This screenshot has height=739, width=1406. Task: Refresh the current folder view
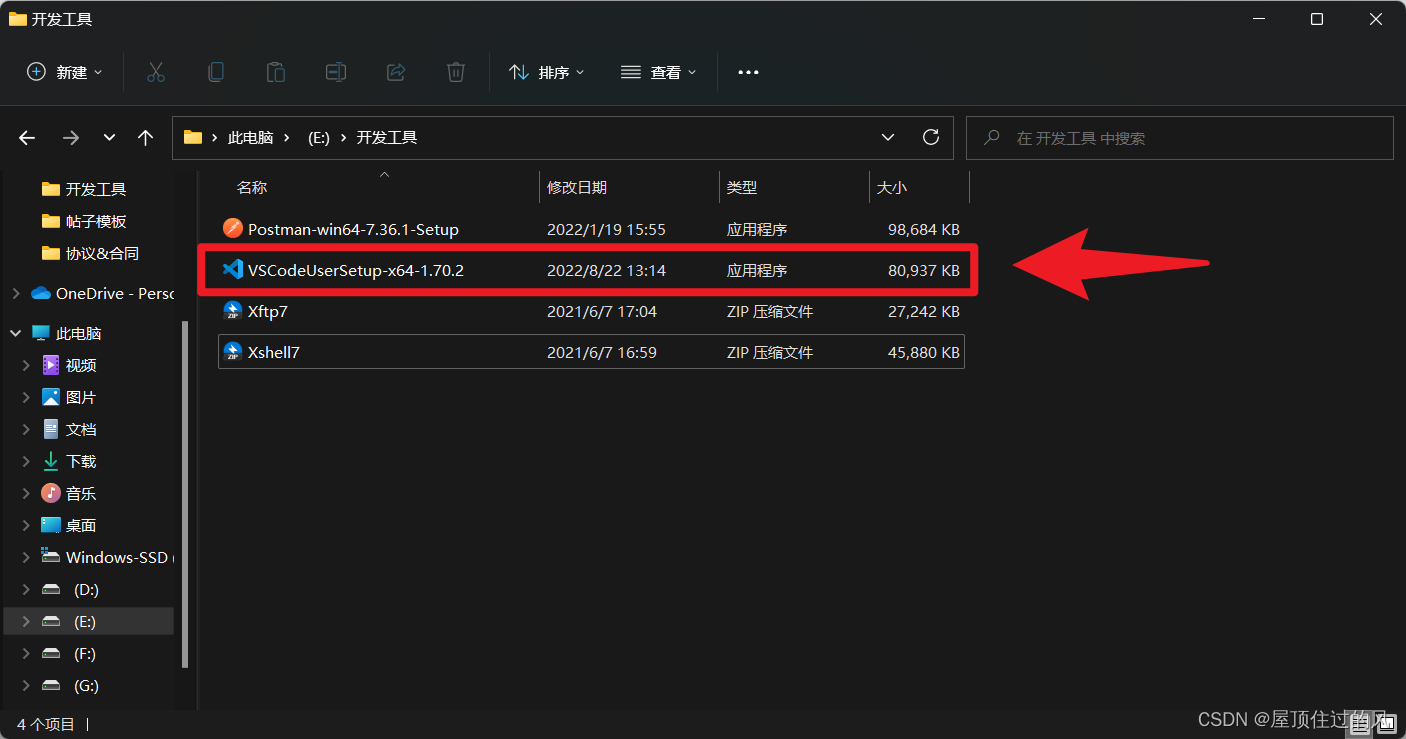(x=931, y=137)
